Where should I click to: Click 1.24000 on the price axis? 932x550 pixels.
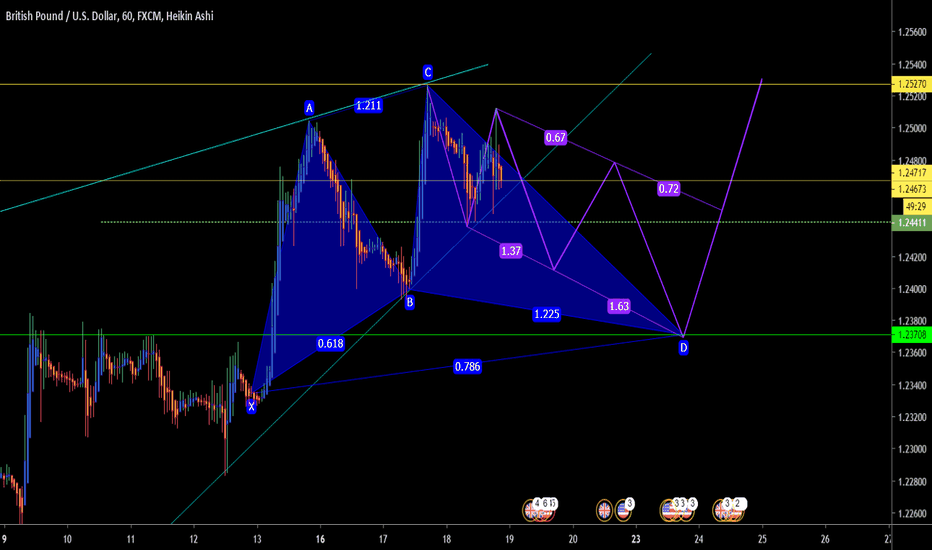(x=912, y=289)
